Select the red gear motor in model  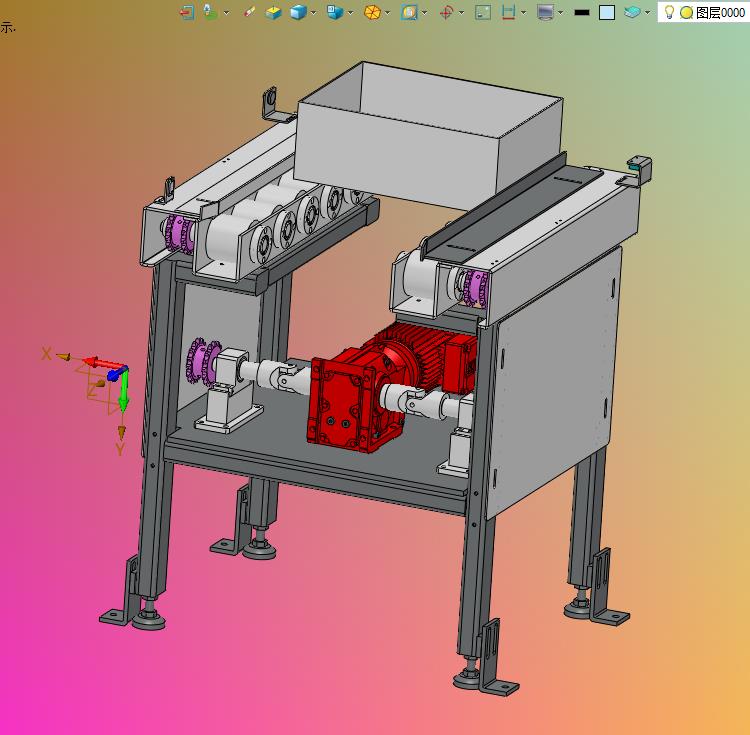point(392,387)
